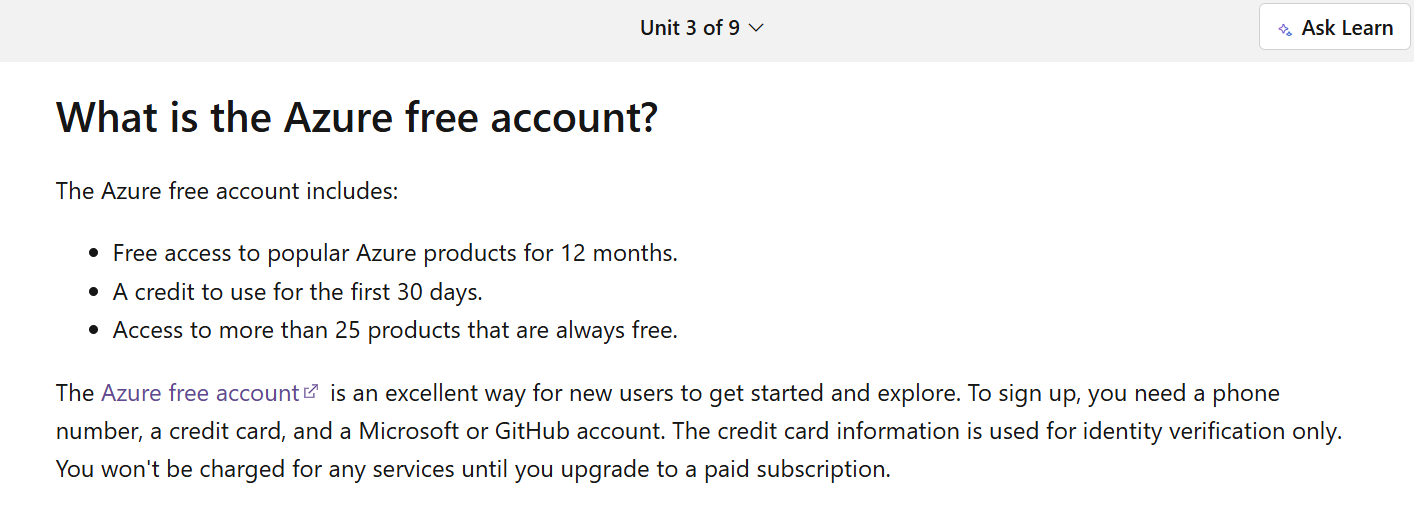Expand the chevron beside Unit 3 of 9
This screenshot has height=517, width=1414.
click(756, 28)
